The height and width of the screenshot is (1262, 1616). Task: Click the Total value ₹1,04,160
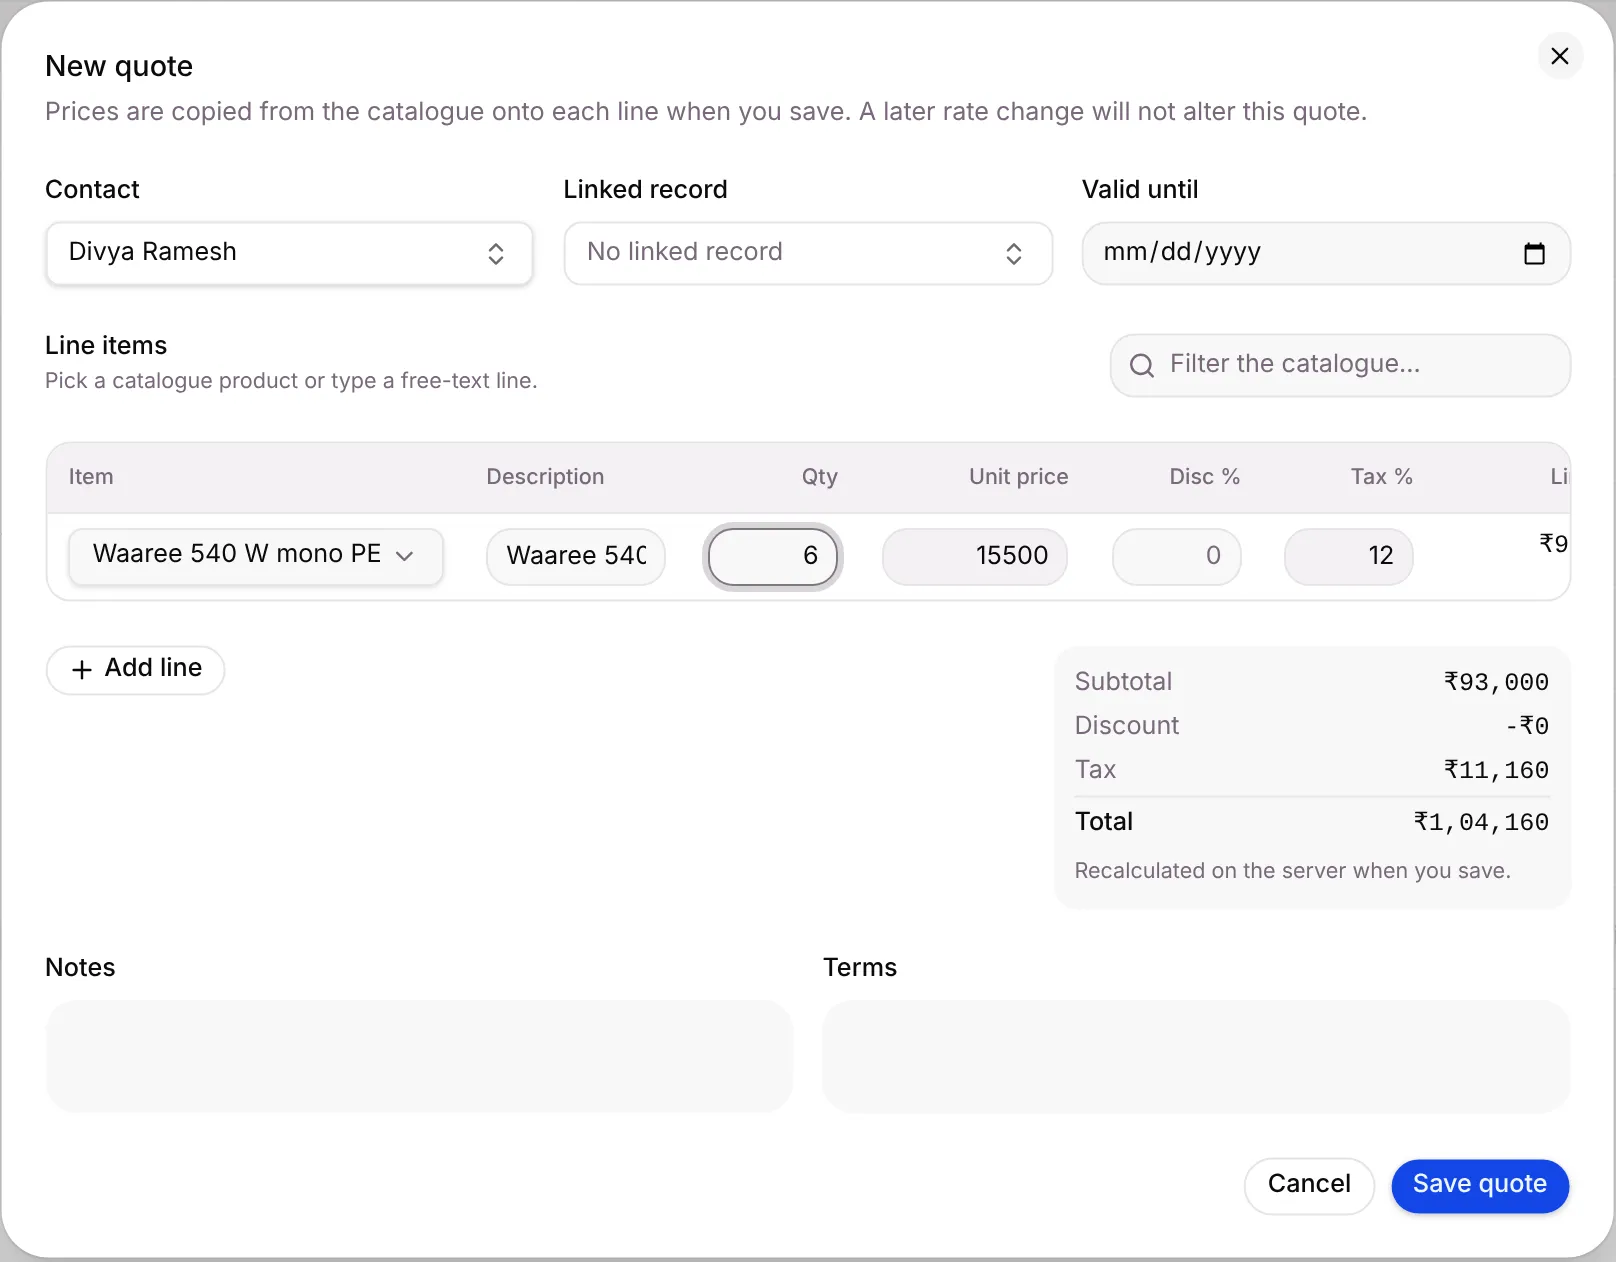tap(1481, 822)
